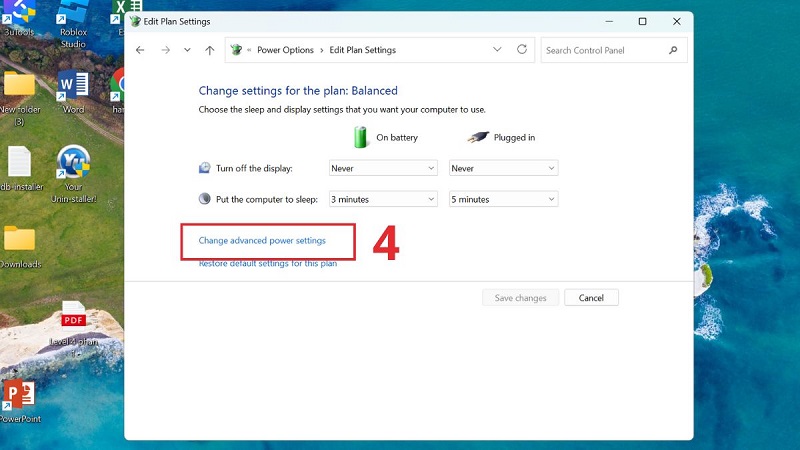Select the Downloads folder on the desktop

(19, 243)
